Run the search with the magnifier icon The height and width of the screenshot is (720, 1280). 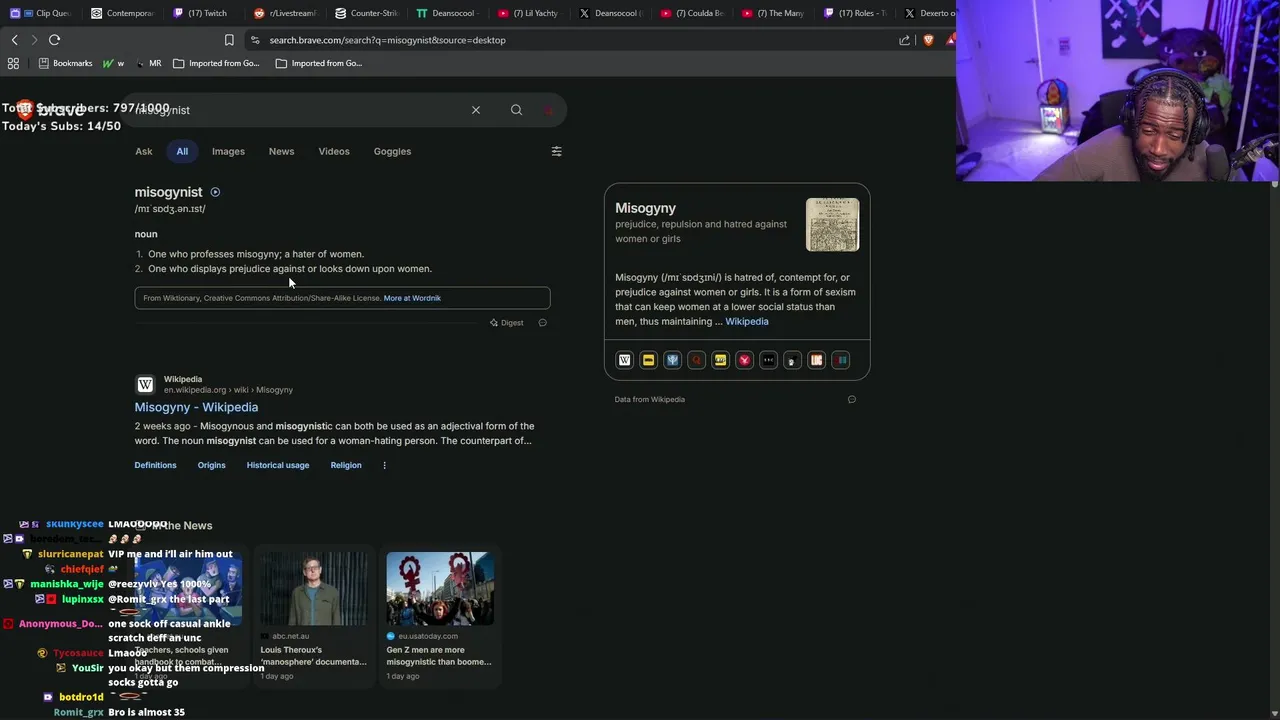pos(516,110)
